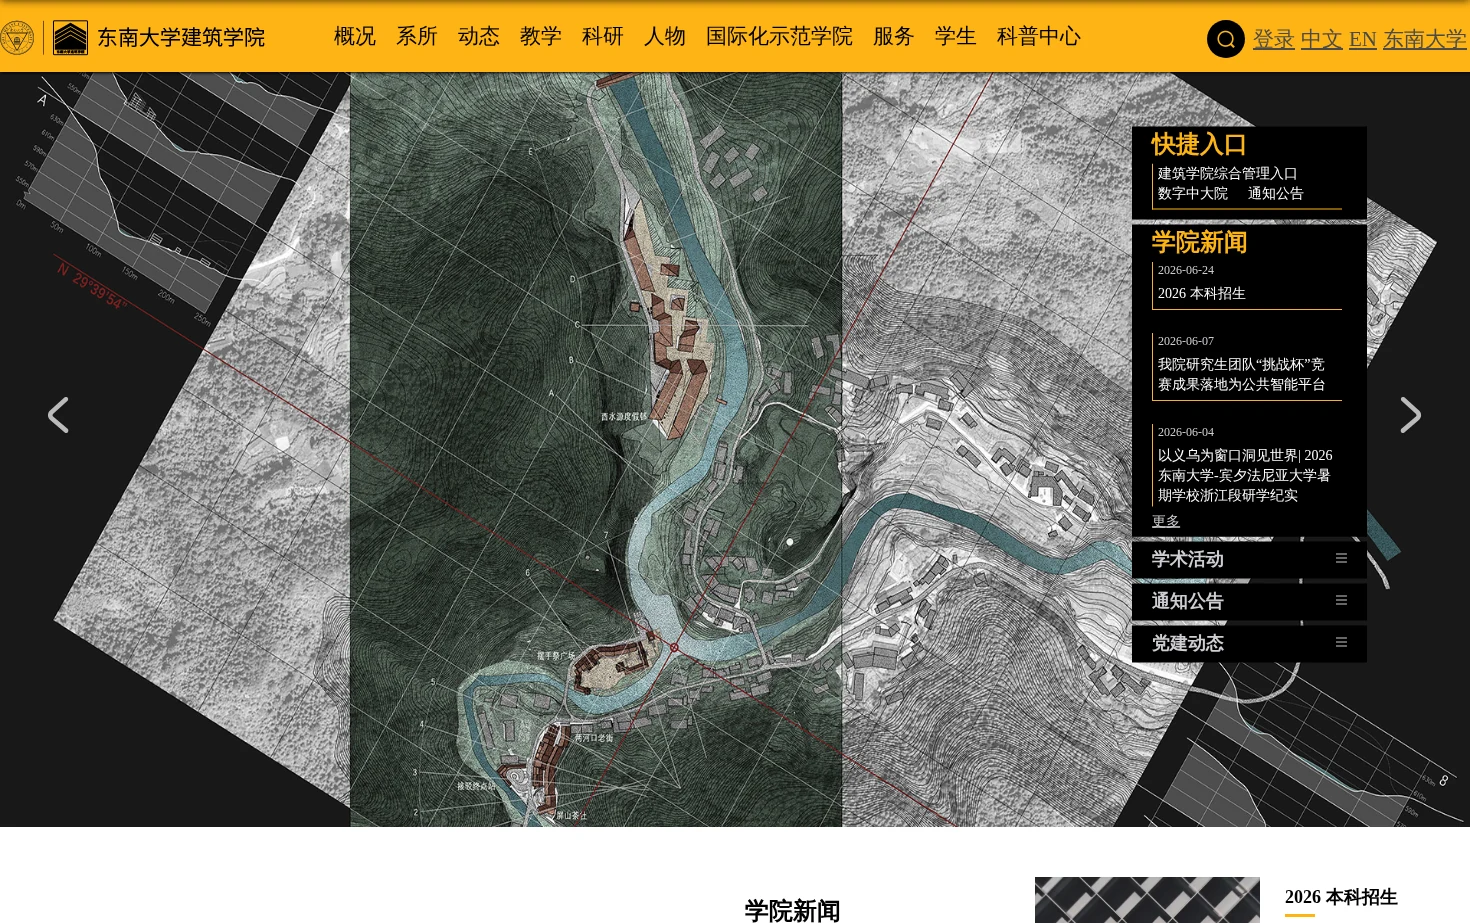Go to next slide arrow
This screenshot has height=923, width=1470.
[x=1410, y=415]
